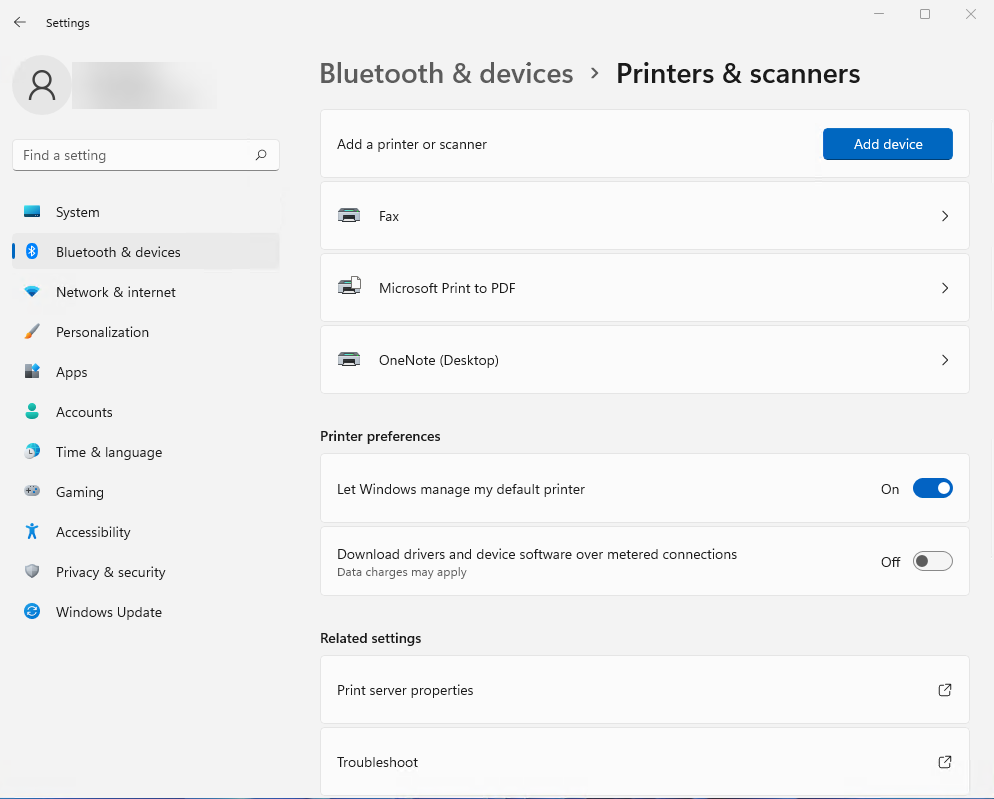Click the OneNote (Desktop) printer icon
The height and width of the screenshot is (799, 994).
(x=349, y=360)
